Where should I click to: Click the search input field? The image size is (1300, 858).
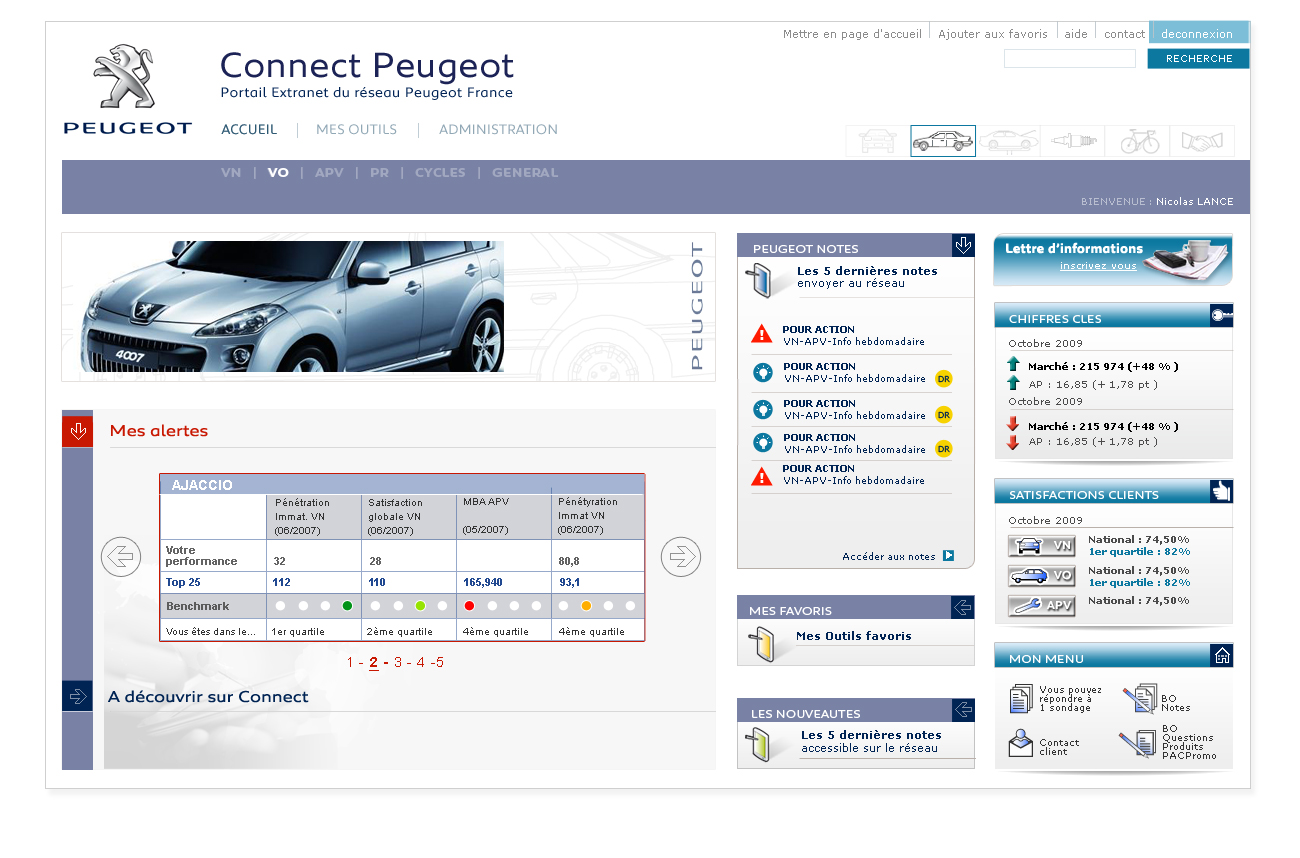click(1070, 59)
